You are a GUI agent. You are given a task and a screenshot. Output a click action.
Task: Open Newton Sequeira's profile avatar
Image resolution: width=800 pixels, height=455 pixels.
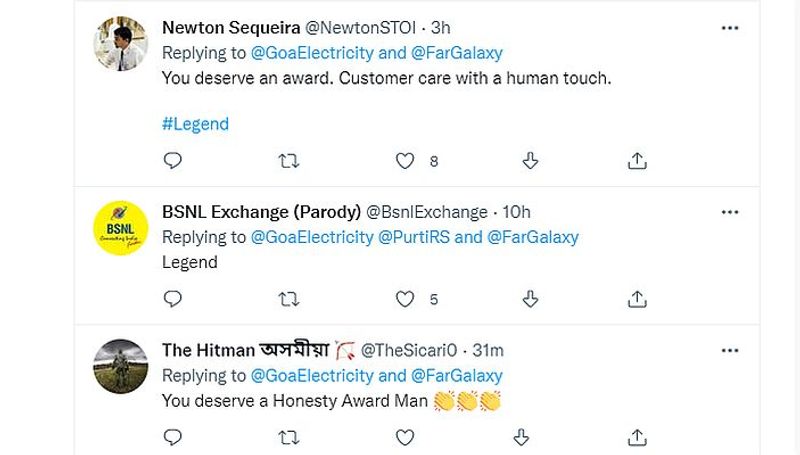121,43
